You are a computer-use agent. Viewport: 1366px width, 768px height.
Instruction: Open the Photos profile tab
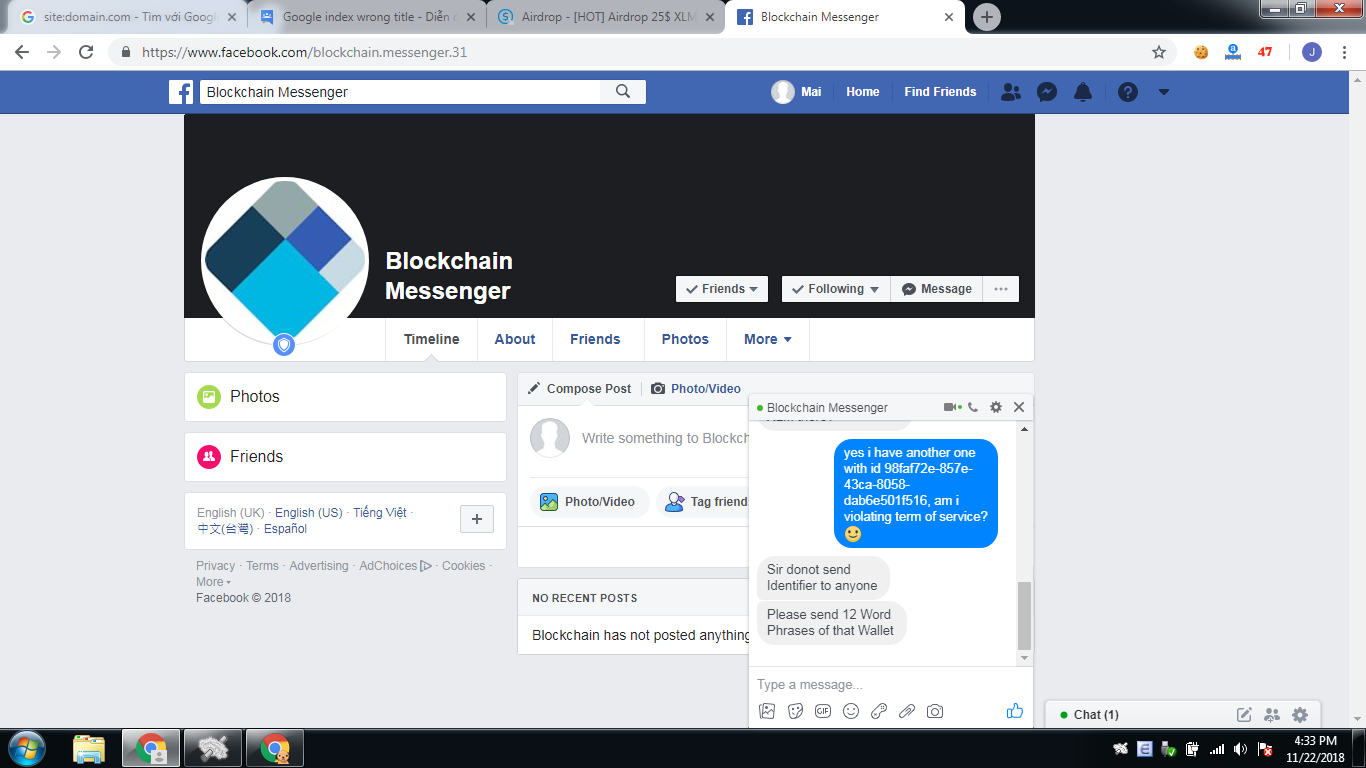coord(685,339)
